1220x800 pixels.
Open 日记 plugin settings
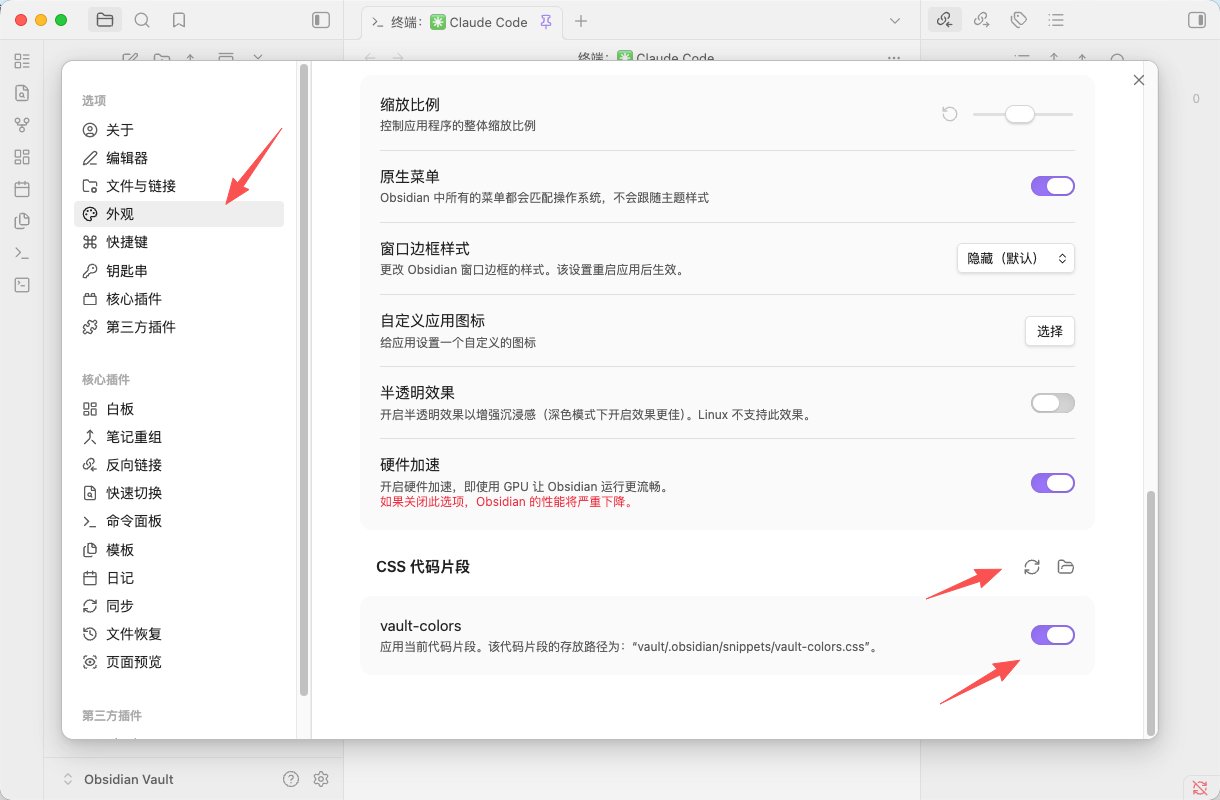pyautogui.click(x=179, y=578)
